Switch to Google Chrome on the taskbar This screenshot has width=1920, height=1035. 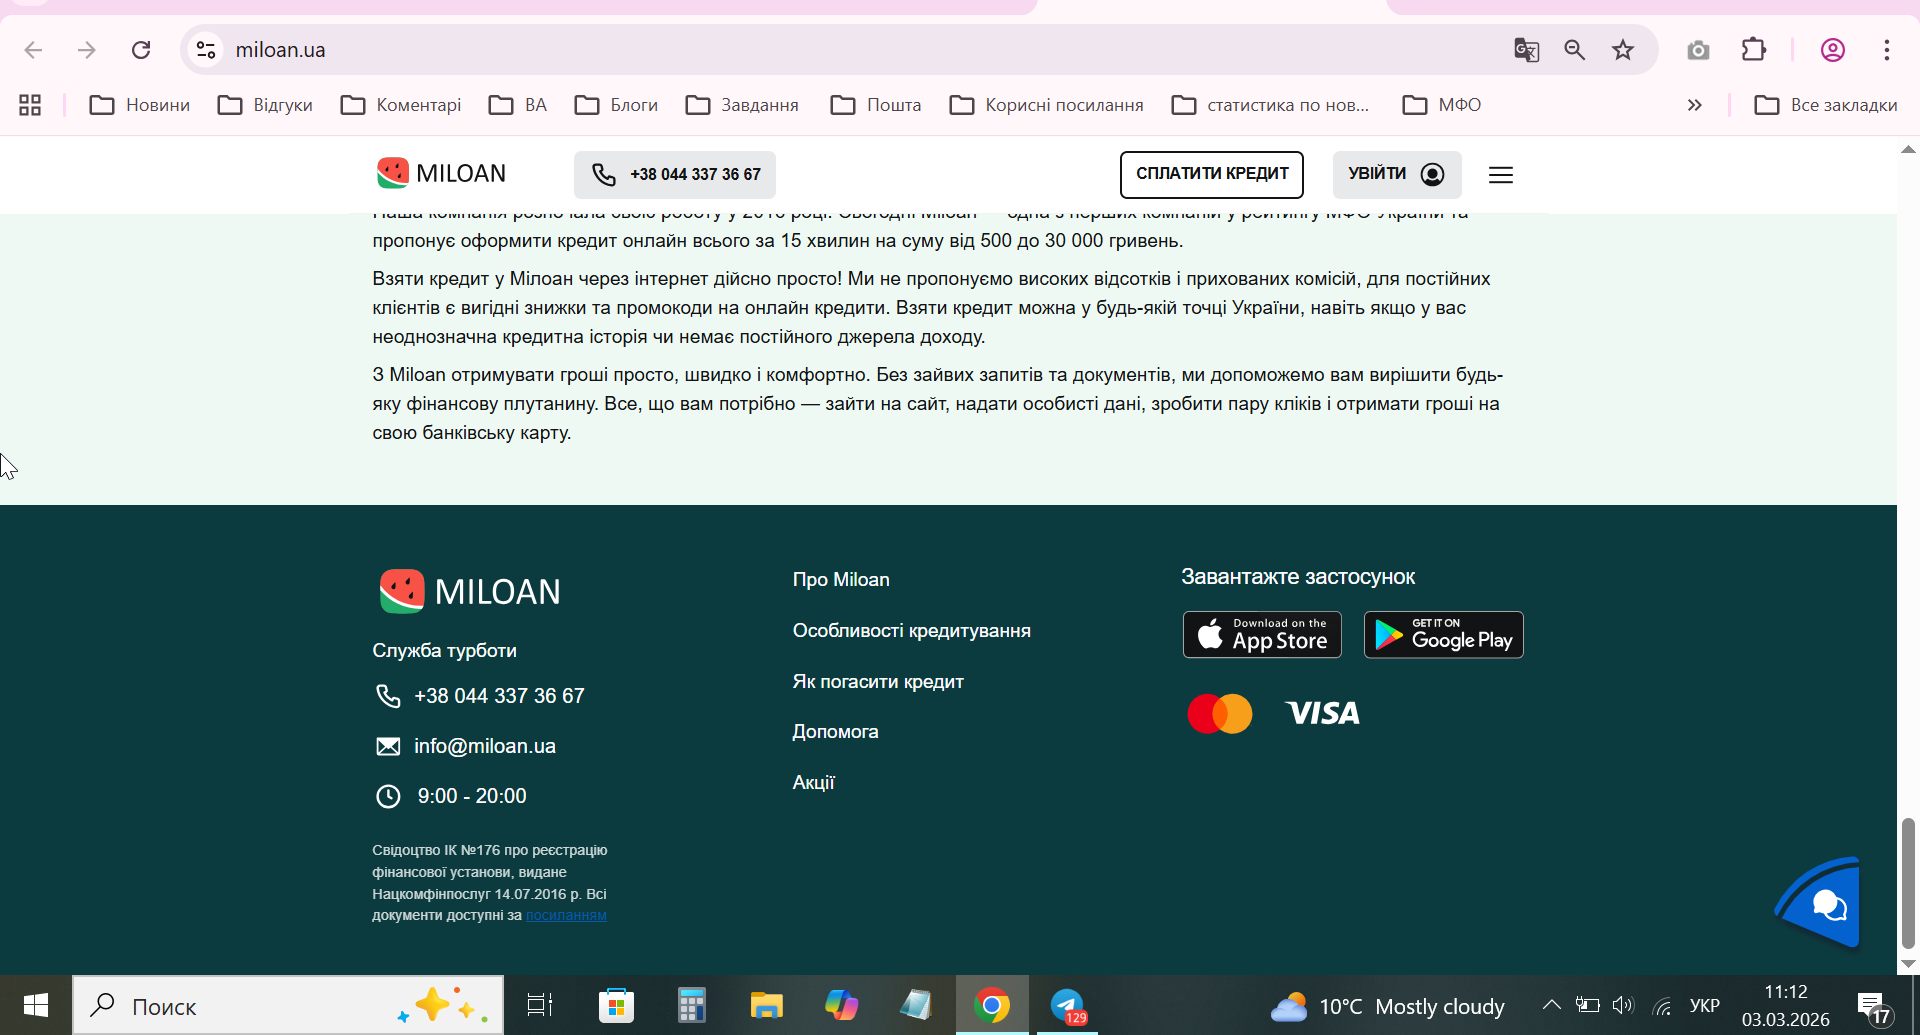(992, 1005)
